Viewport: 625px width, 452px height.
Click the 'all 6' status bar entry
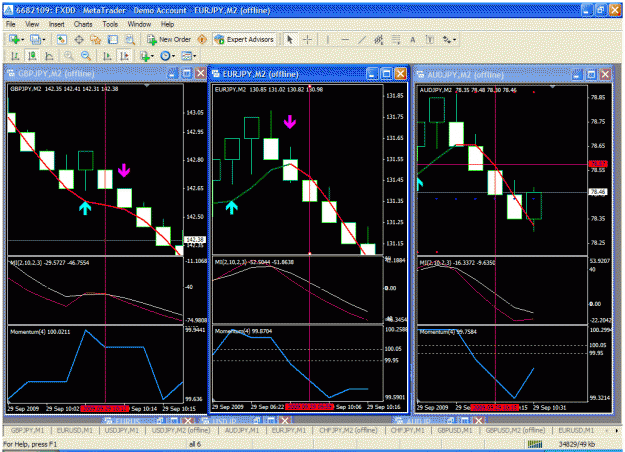195,444
